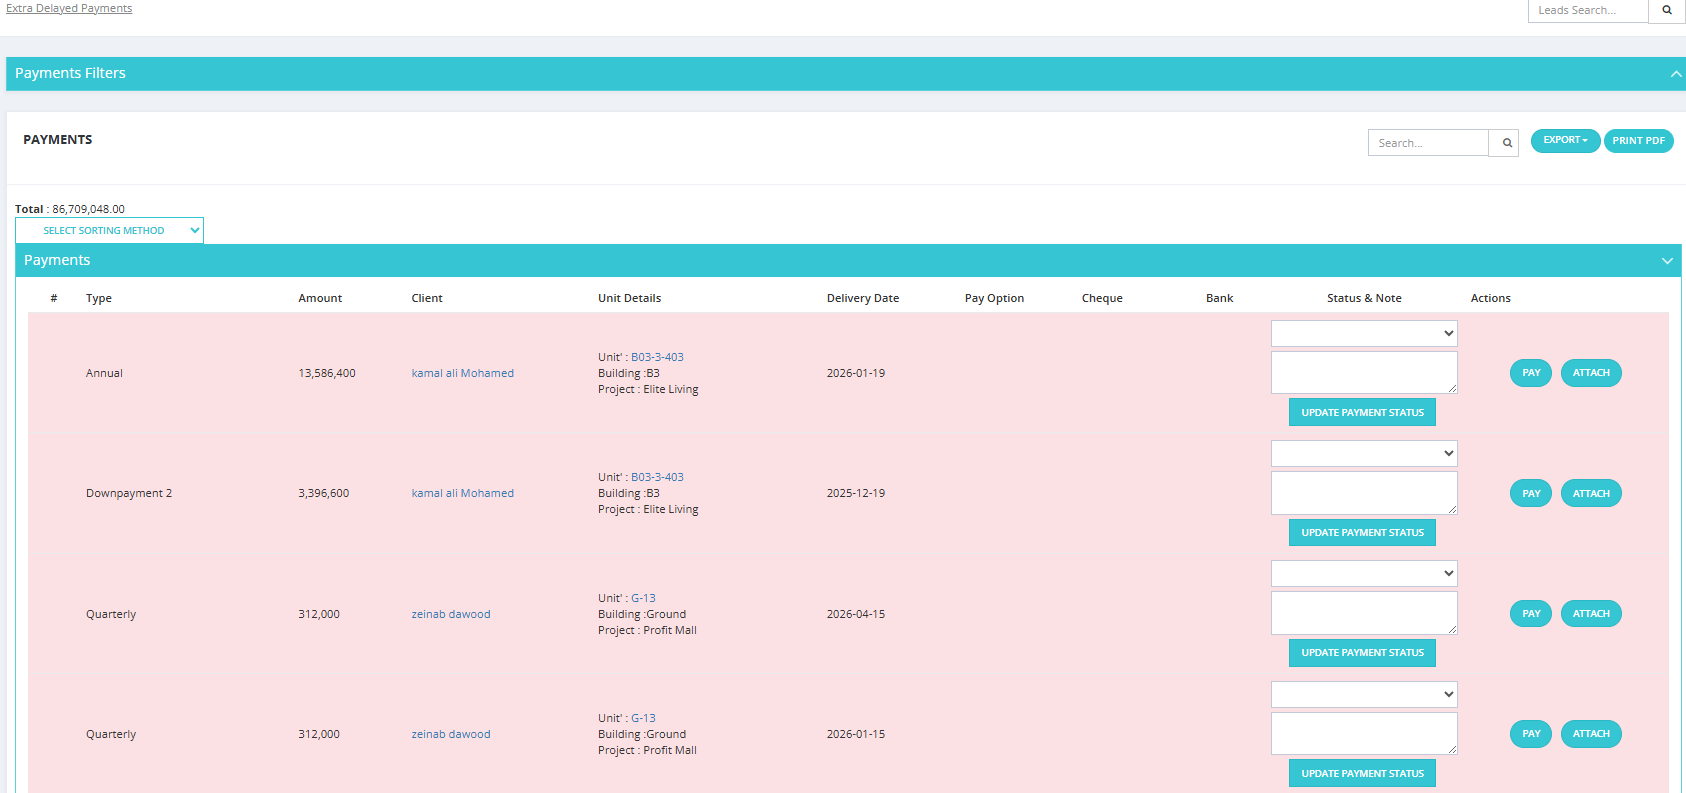This screenshot has height=793, width=1686.
Task: Open unit B03-3-403 link in Downpayment 2 row
Action: click(x=657, y=477)
